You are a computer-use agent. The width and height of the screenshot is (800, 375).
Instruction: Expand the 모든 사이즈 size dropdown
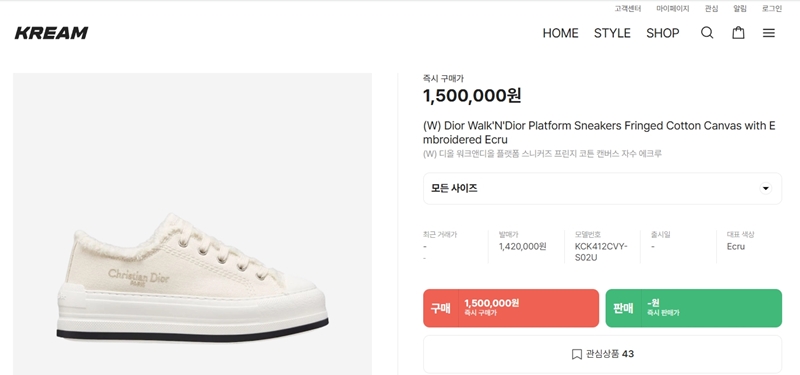click(602, 188)
